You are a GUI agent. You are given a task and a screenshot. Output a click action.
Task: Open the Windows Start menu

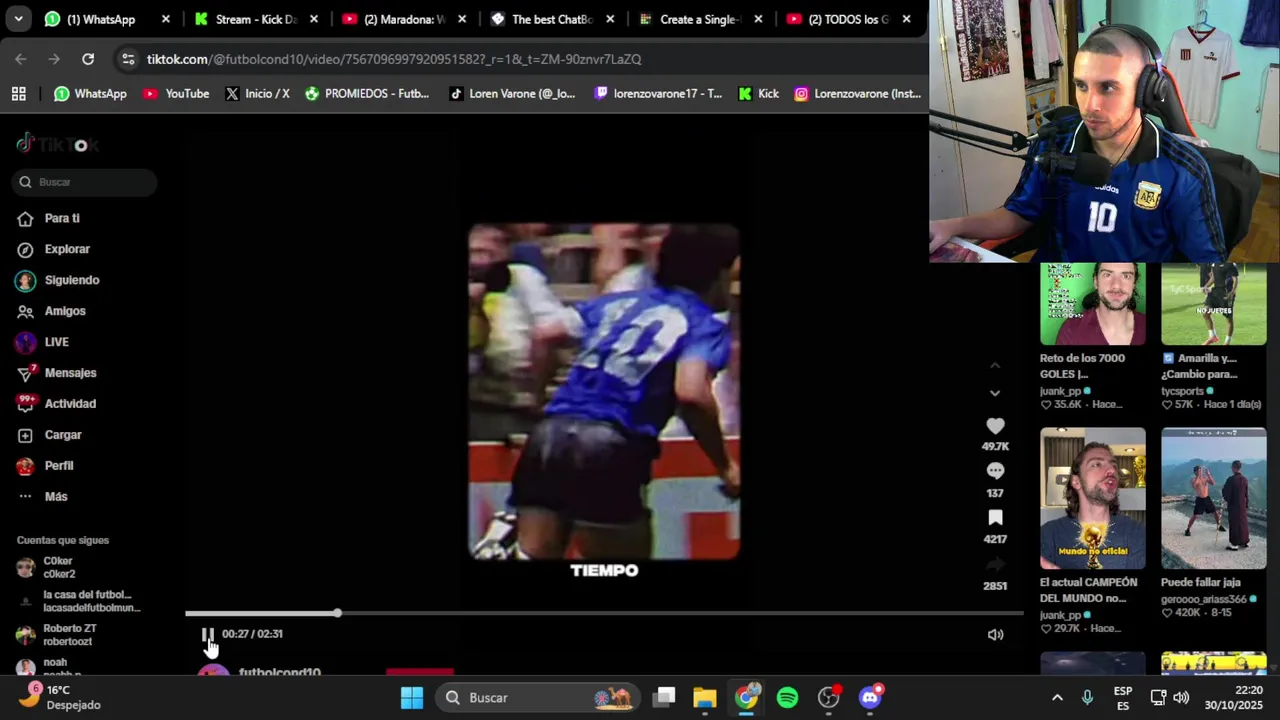click(x=412, y=697)
